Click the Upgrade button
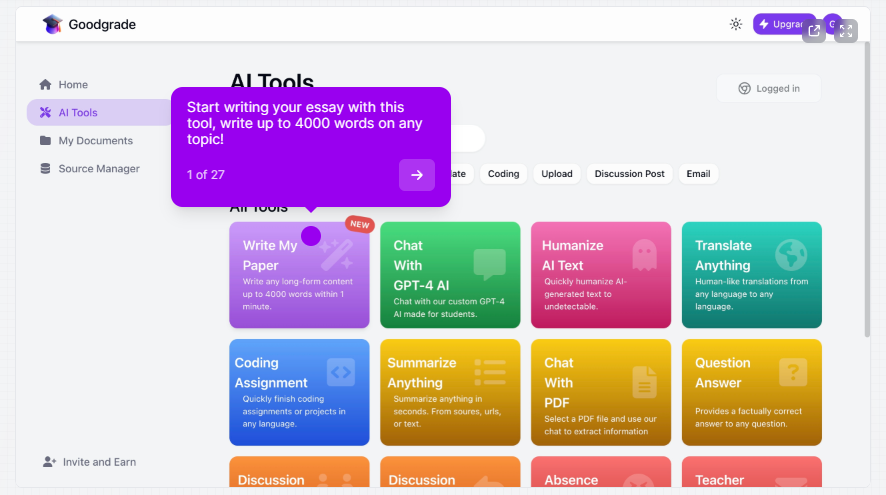 pos(783,24)
